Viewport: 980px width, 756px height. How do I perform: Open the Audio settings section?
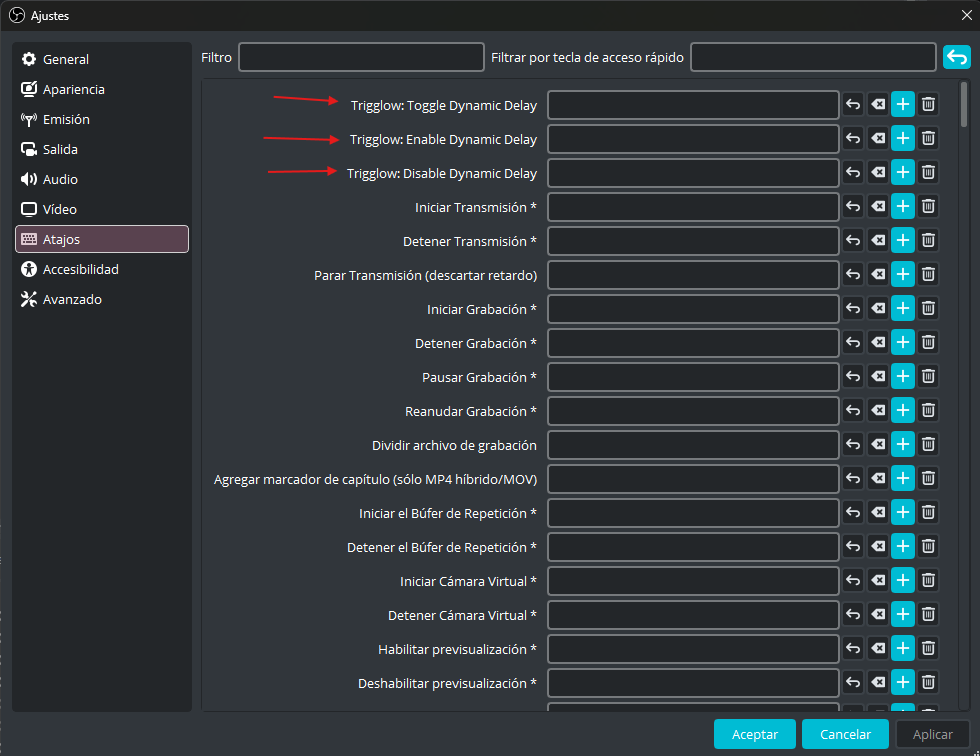102,179
